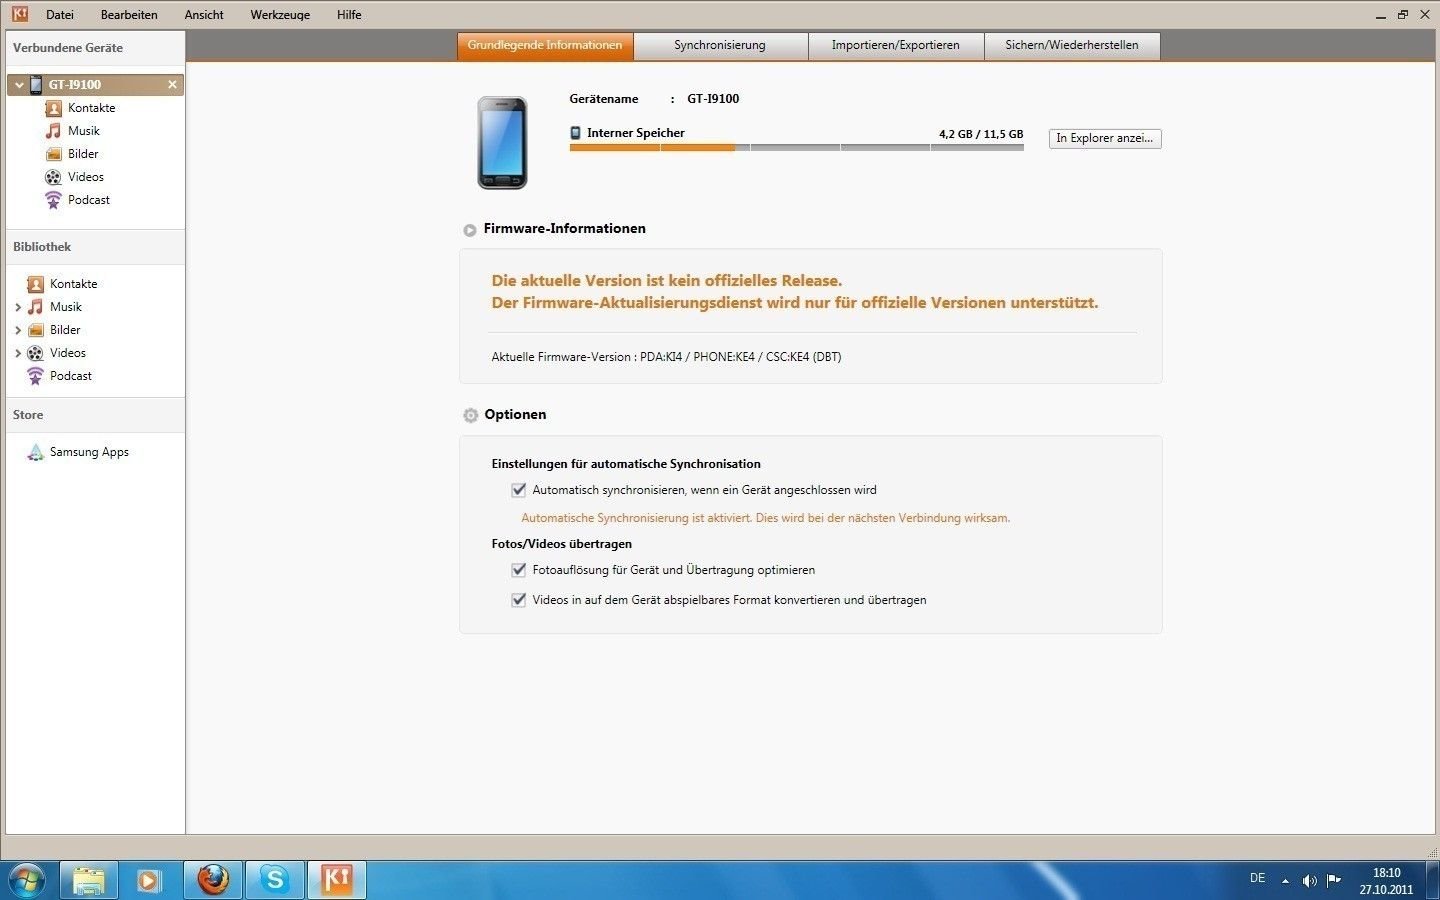The width and height of the screenshot is (1440, 900).
Task: Open device Podcast icon under GT-I9100
Action: pos(54,200)
